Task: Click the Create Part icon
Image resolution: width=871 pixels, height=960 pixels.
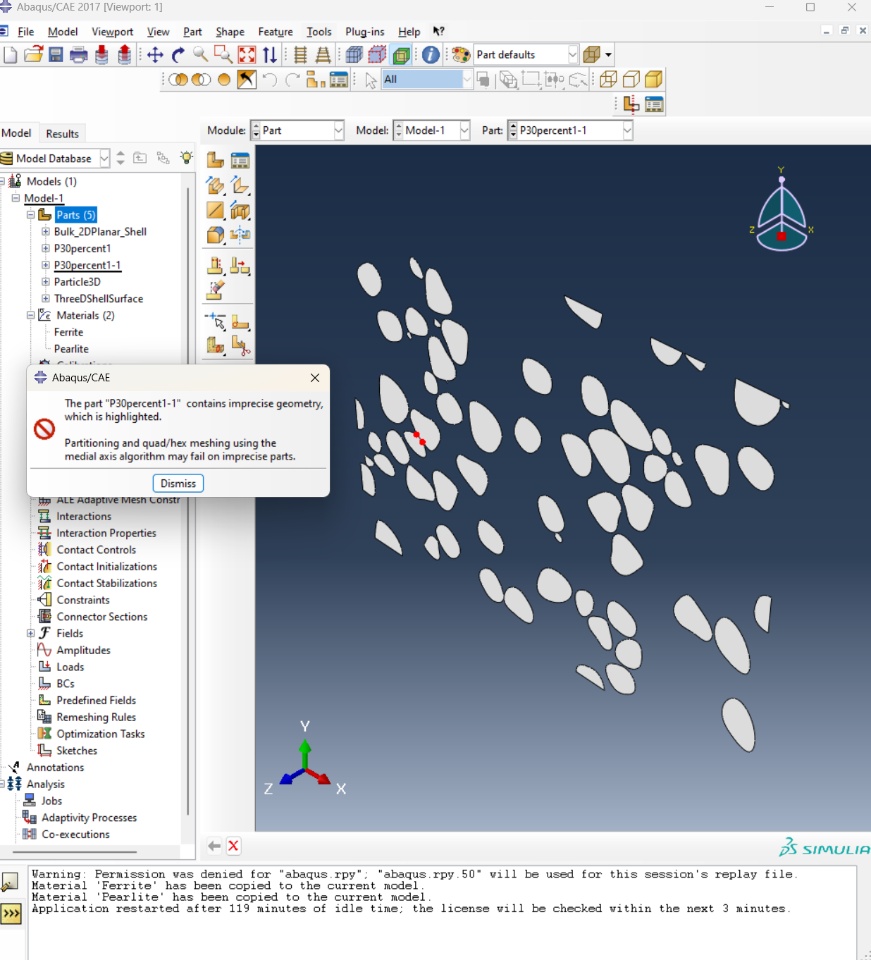Action: [x=215, y=160]
